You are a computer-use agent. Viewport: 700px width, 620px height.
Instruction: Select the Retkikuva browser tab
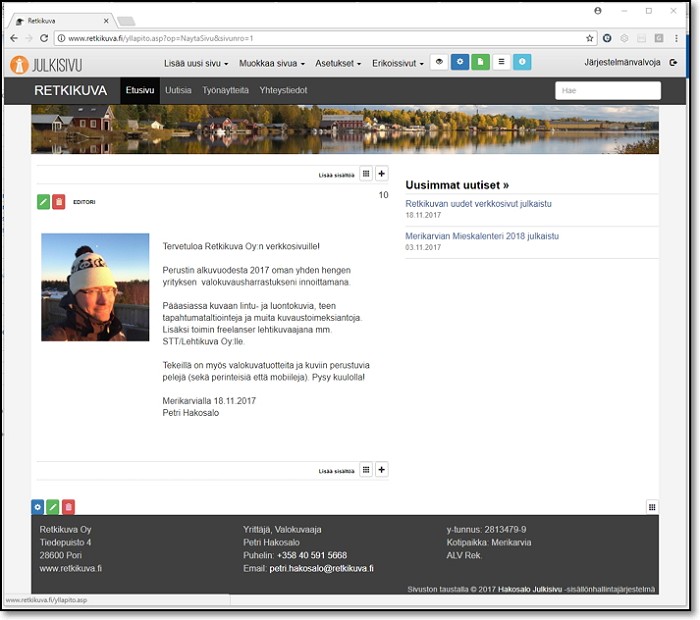[60, 21]
